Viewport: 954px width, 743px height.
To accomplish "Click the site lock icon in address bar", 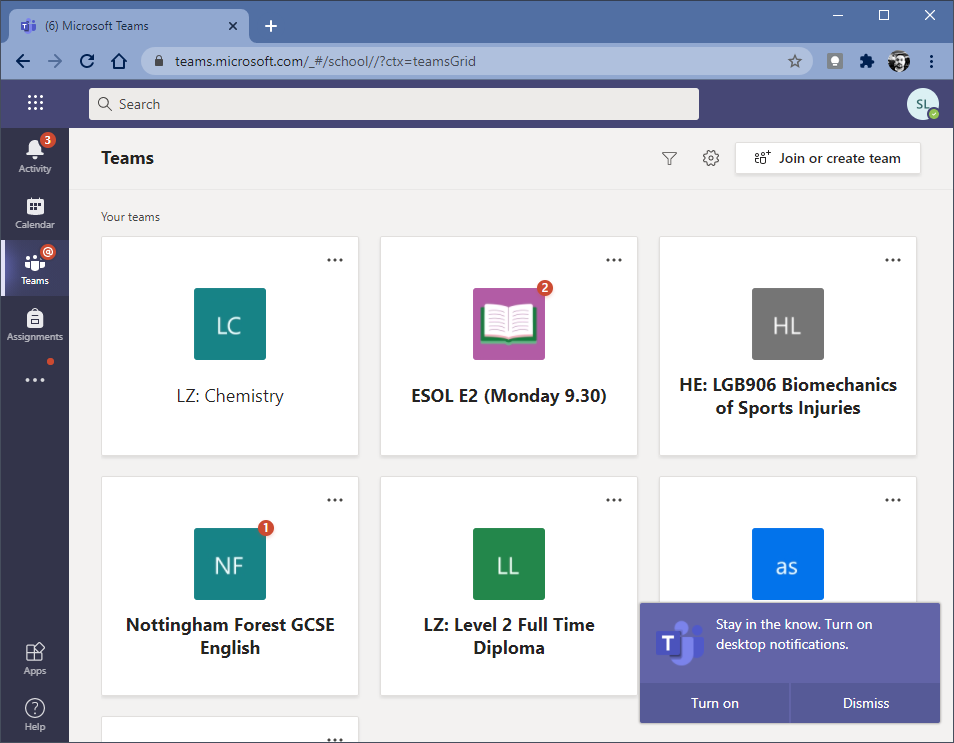I will pyautogui.click(x=159, y=61).
